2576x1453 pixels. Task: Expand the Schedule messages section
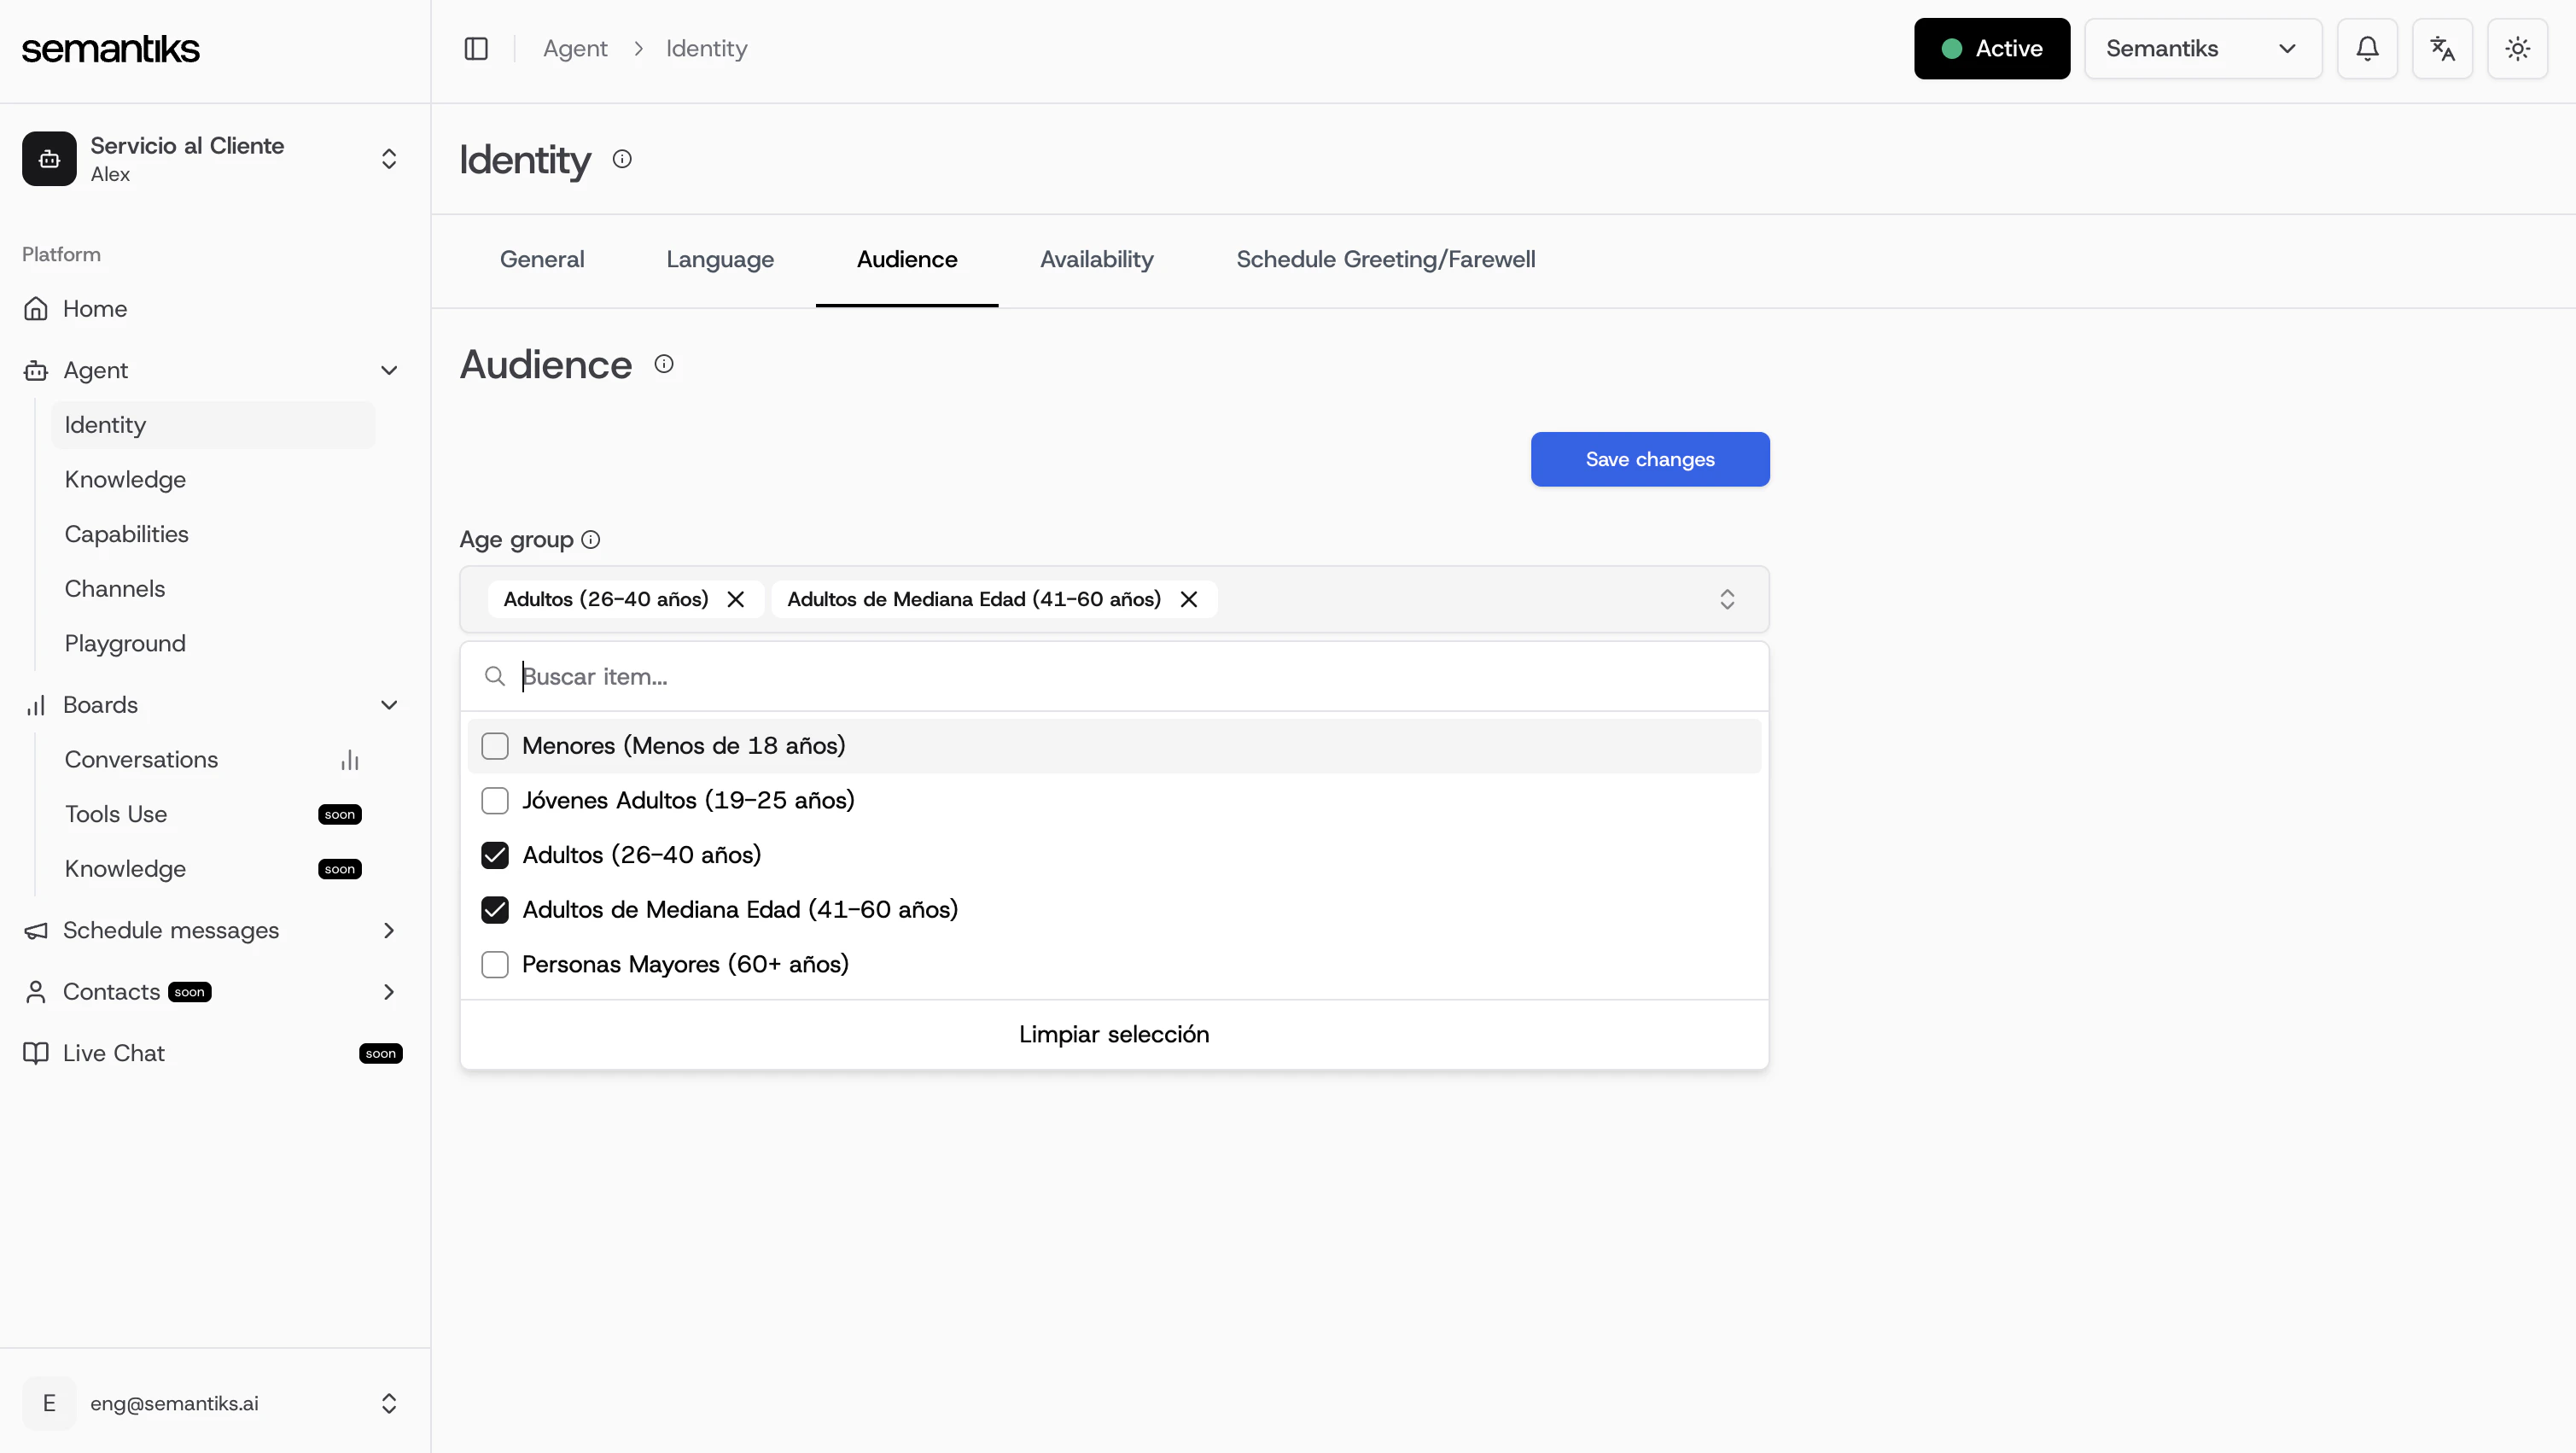(389, 930)
